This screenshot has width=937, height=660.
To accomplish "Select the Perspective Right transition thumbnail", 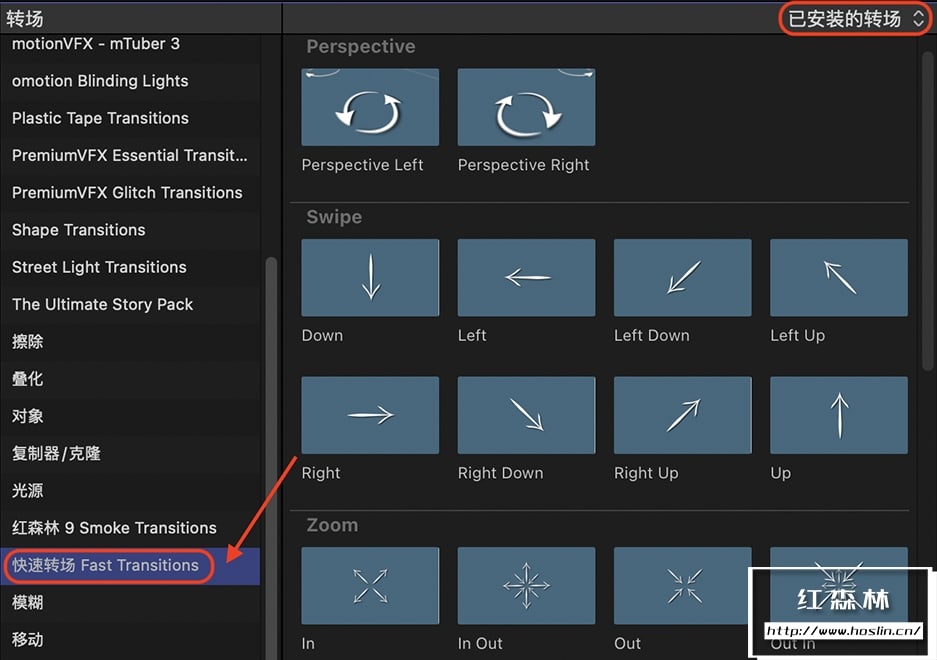I will (x=526, y=107).
